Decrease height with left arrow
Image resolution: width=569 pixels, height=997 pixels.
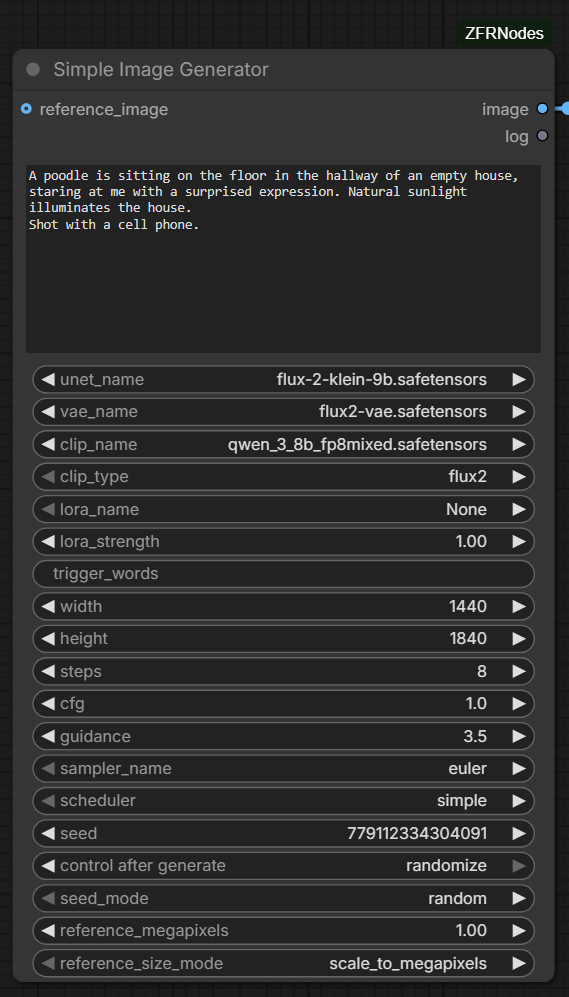click(48, 639)
